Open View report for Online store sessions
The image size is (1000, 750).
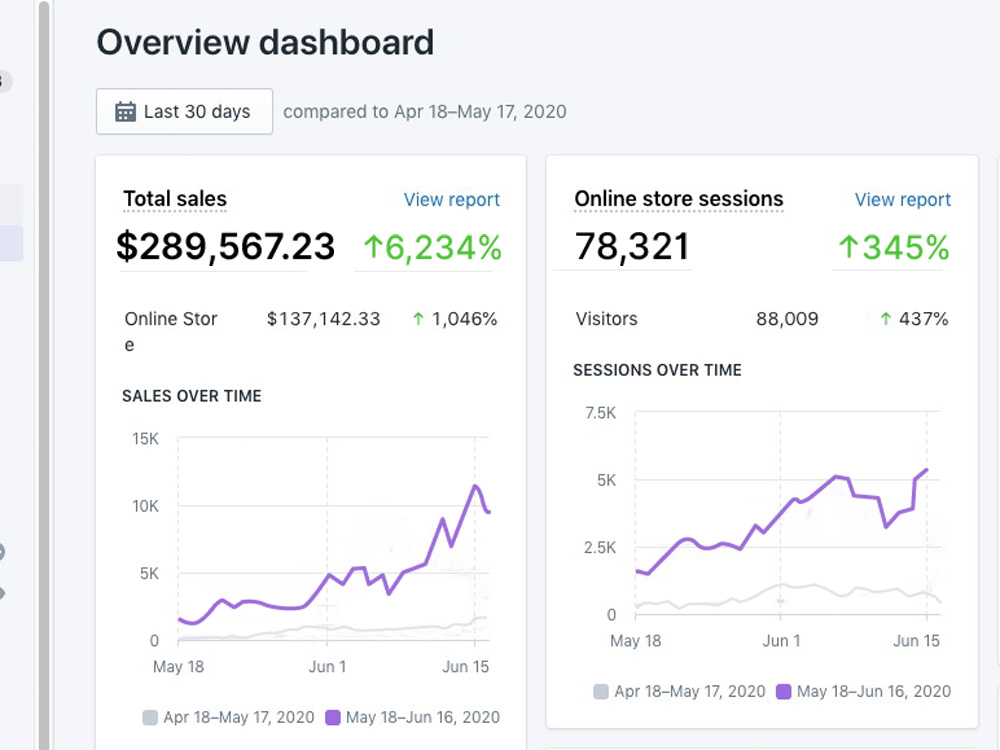pos(902,200)
